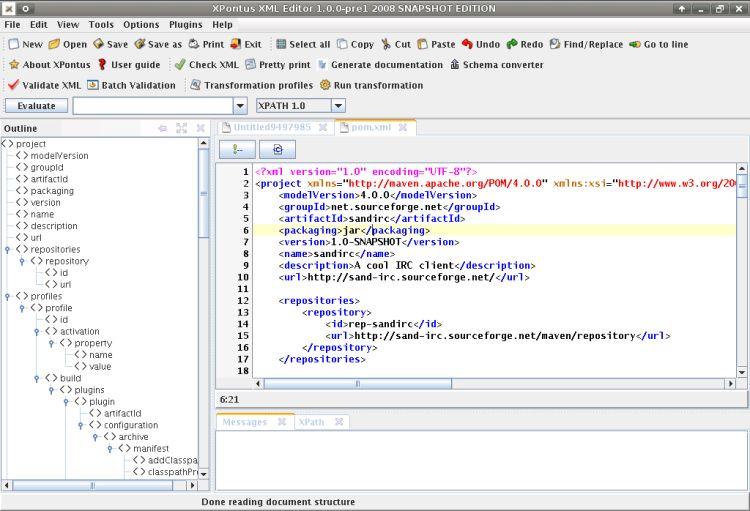Click the Exit toolbar icon

pos(236,44)
